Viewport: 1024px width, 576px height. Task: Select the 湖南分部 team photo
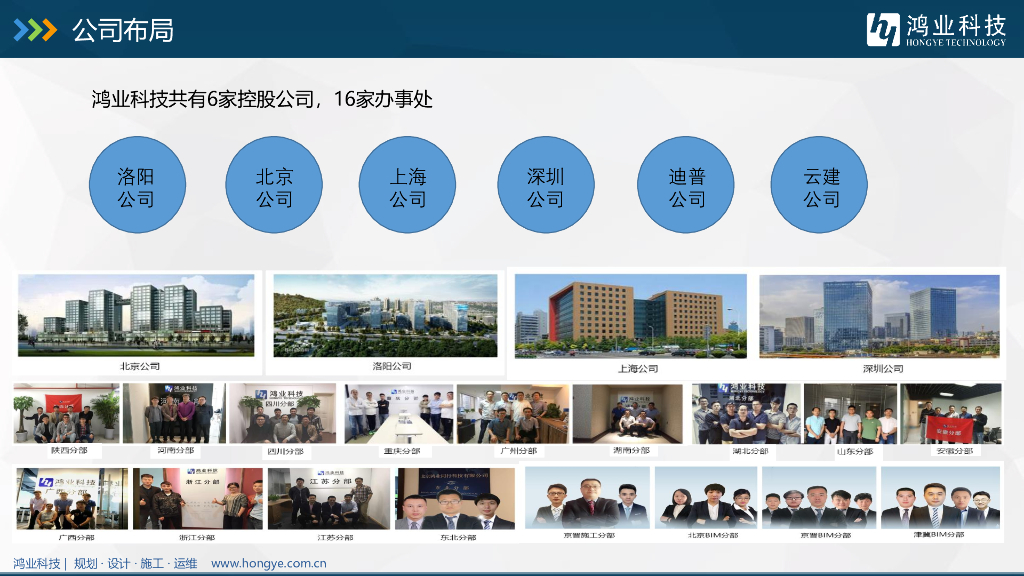[x=628, y=414]
